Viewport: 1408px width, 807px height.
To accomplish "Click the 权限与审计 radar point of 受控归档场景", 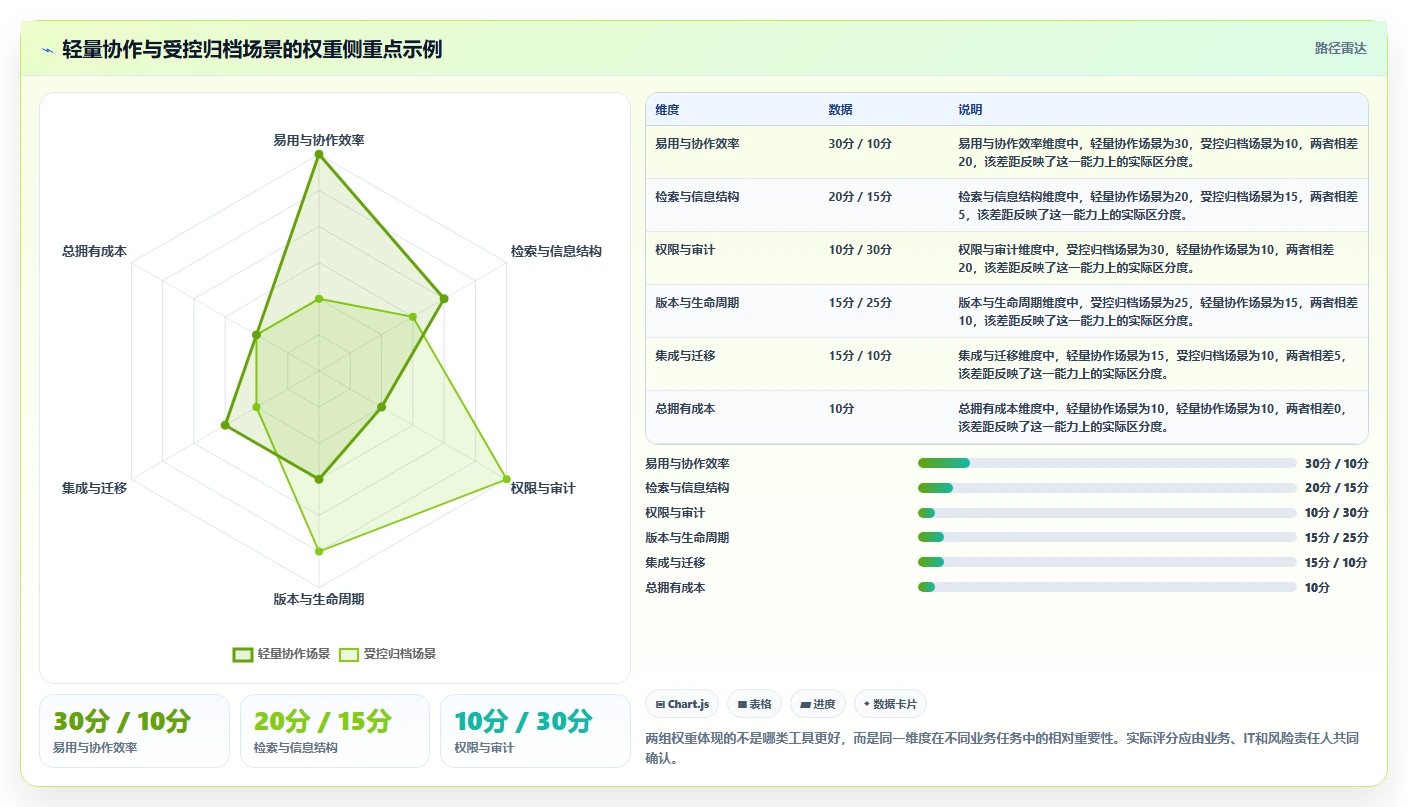I will [x=505, y=479].
